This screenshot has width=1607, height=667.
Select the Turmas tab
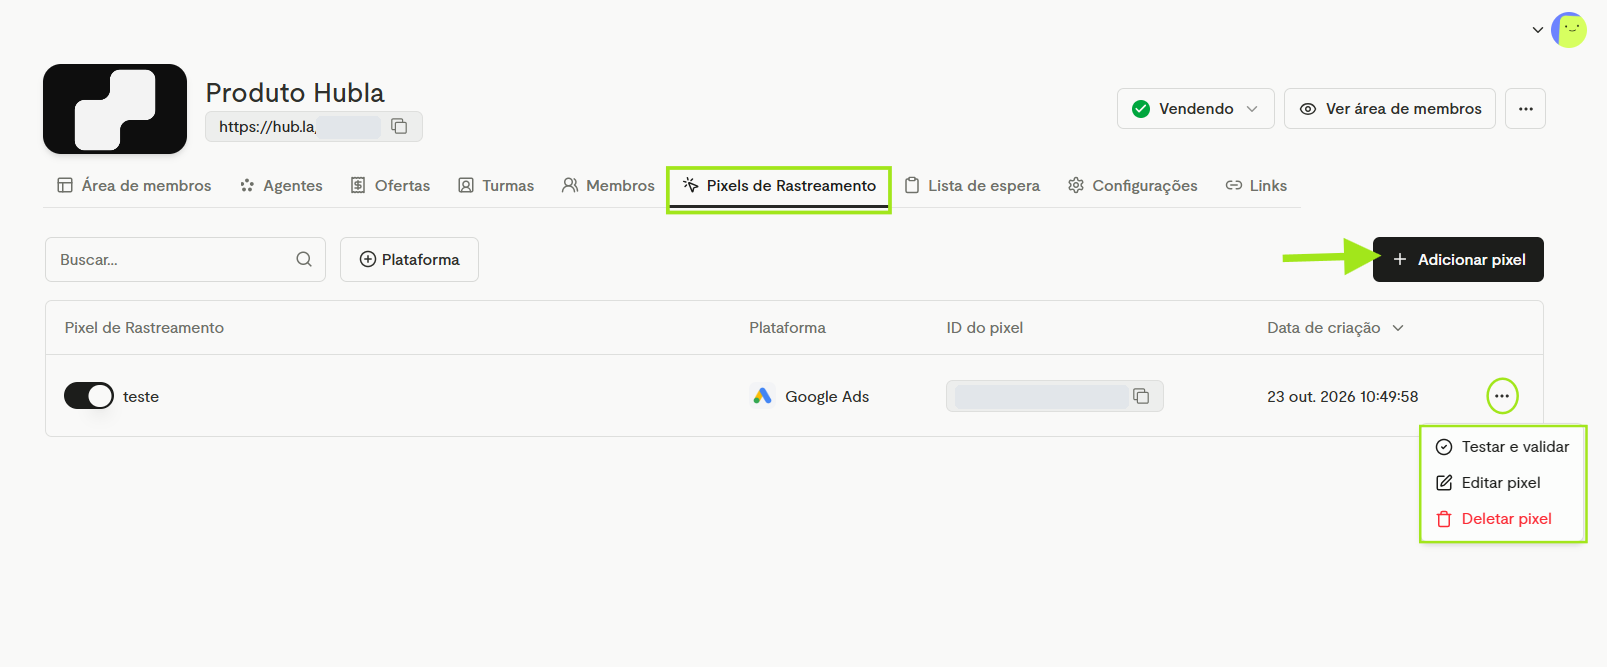coord(496,185)
